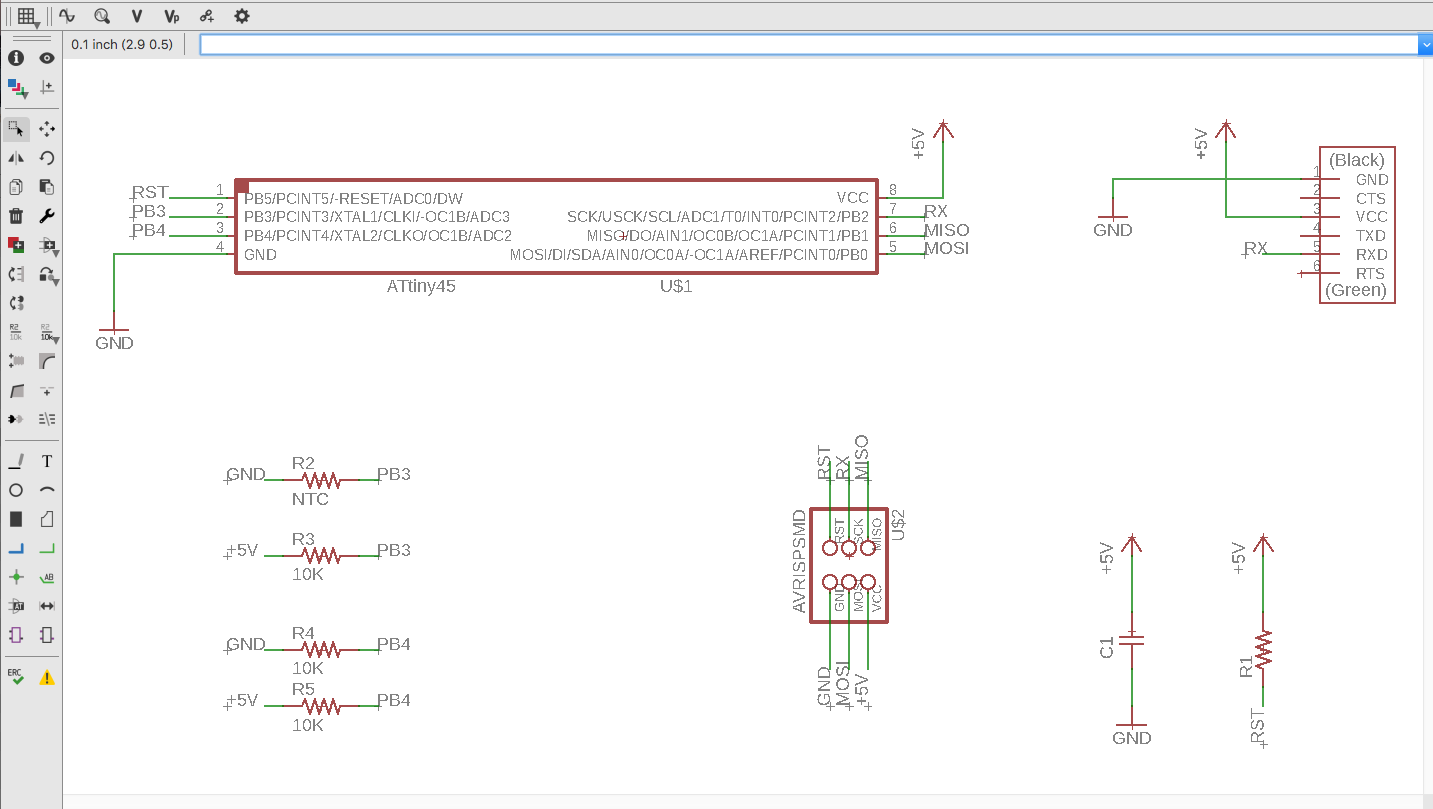This screenshot has width=1433, height=809.
Task: Select the Info tool
Action: click(16, 58)
